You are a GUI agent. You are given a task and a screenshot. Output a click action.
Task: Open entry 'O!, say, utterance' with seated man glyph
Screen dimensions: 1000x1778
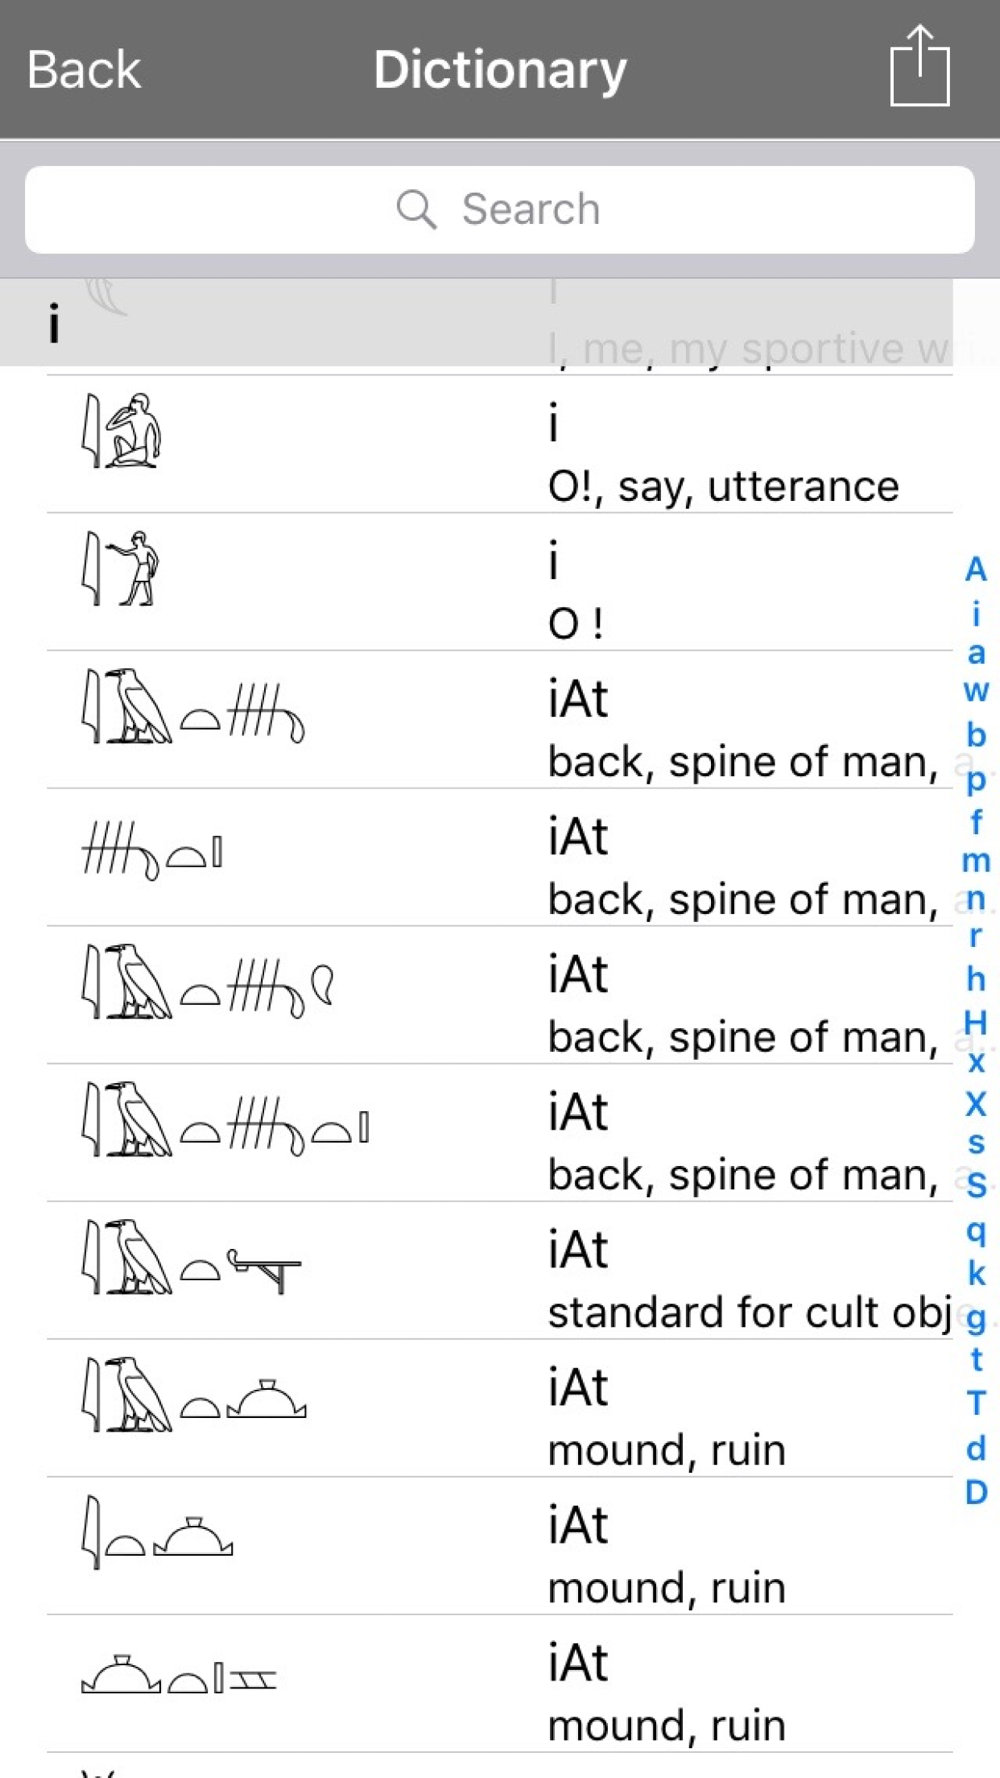pyautogui.click(x=500, y=445)
